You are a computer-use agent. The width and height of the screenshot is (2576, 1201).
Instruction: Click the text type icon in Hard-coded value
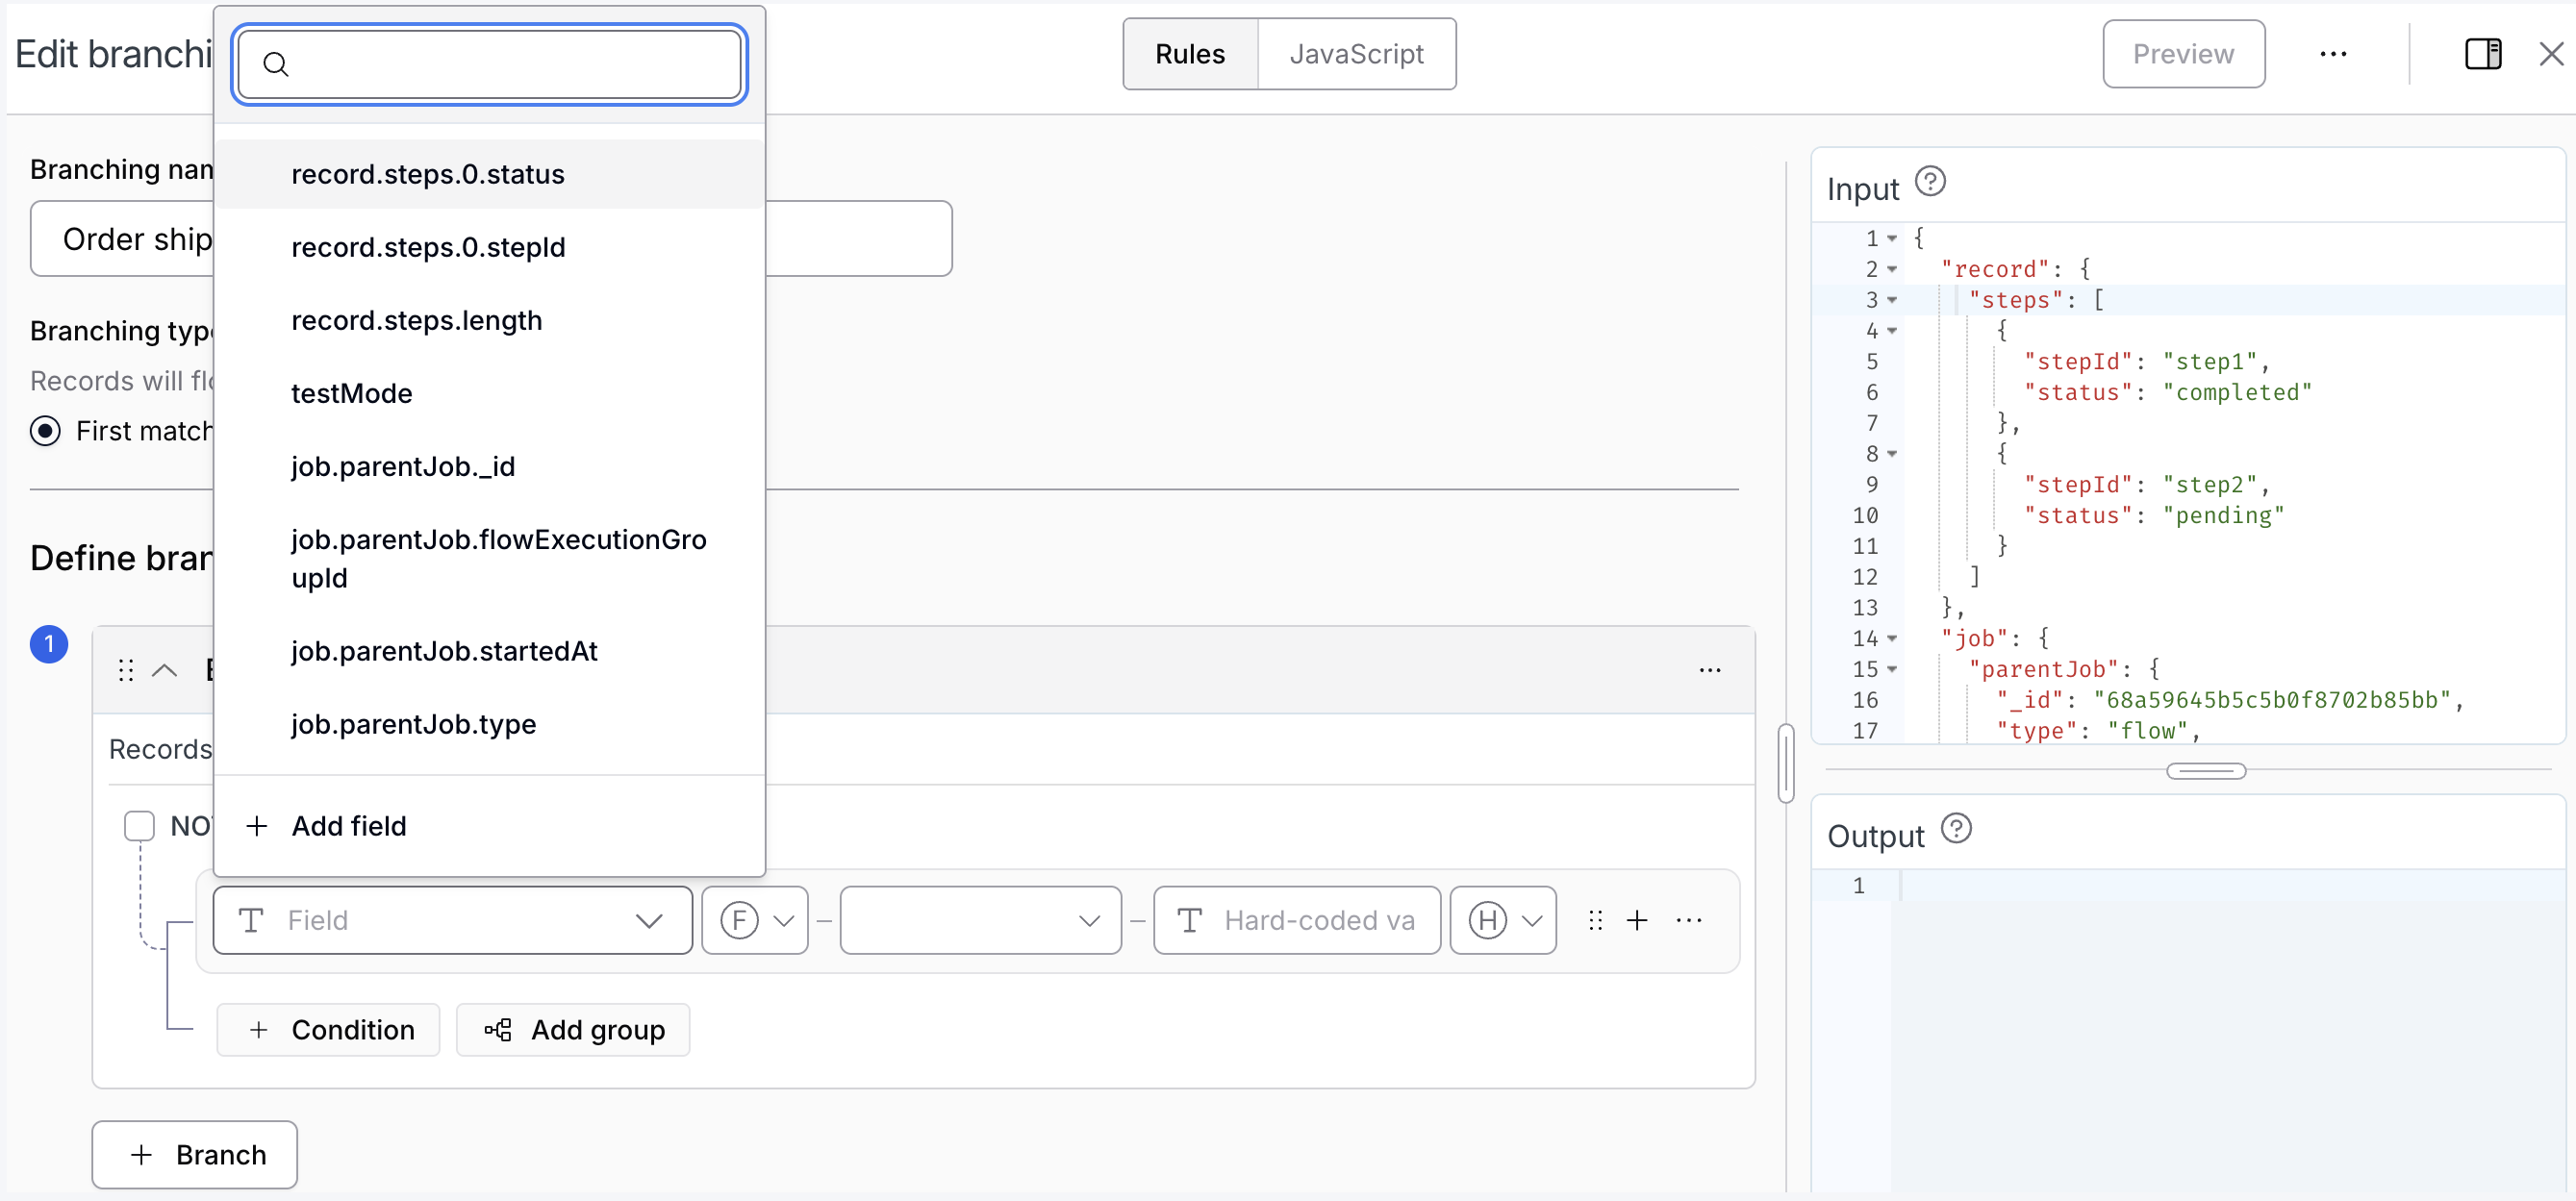[x=1190, y=920]
